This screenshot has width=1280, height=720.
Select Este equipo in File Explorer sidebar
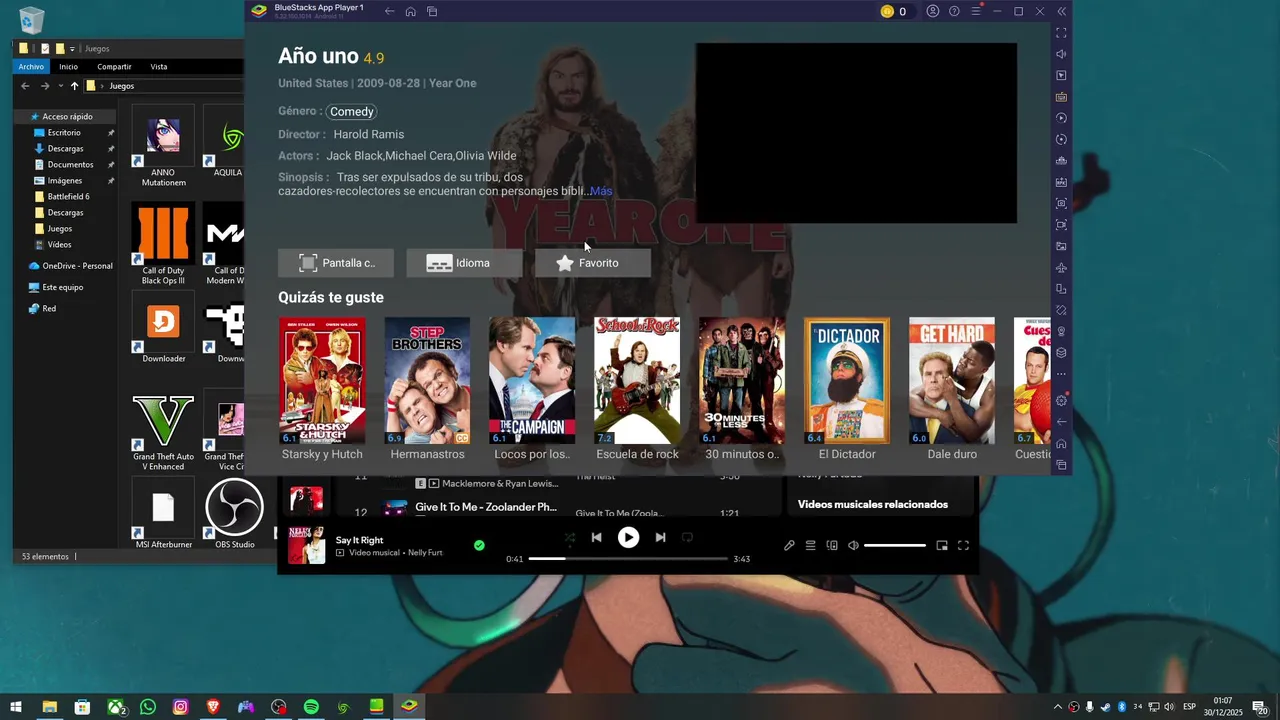pyautogui.click(x=62, y=287)
